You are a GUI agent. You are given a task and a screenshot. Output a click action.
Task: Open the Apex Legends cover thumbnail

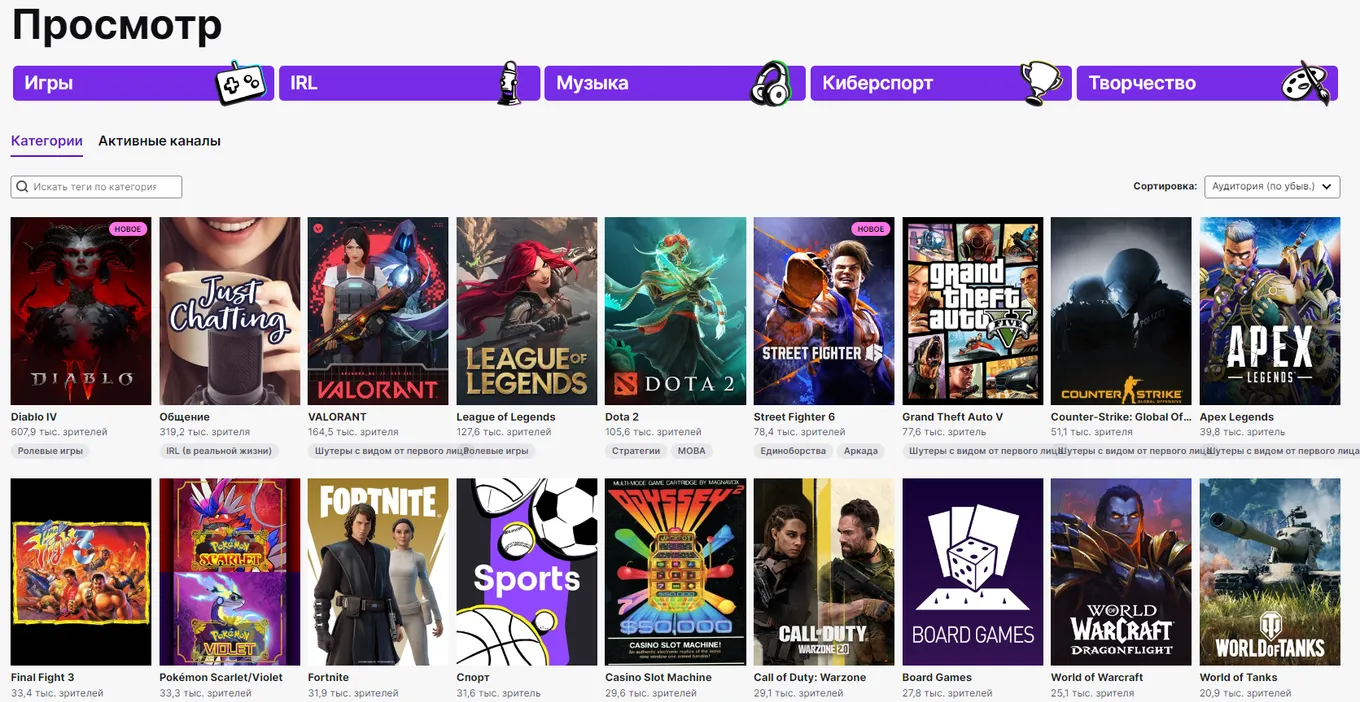[1270, 311]
